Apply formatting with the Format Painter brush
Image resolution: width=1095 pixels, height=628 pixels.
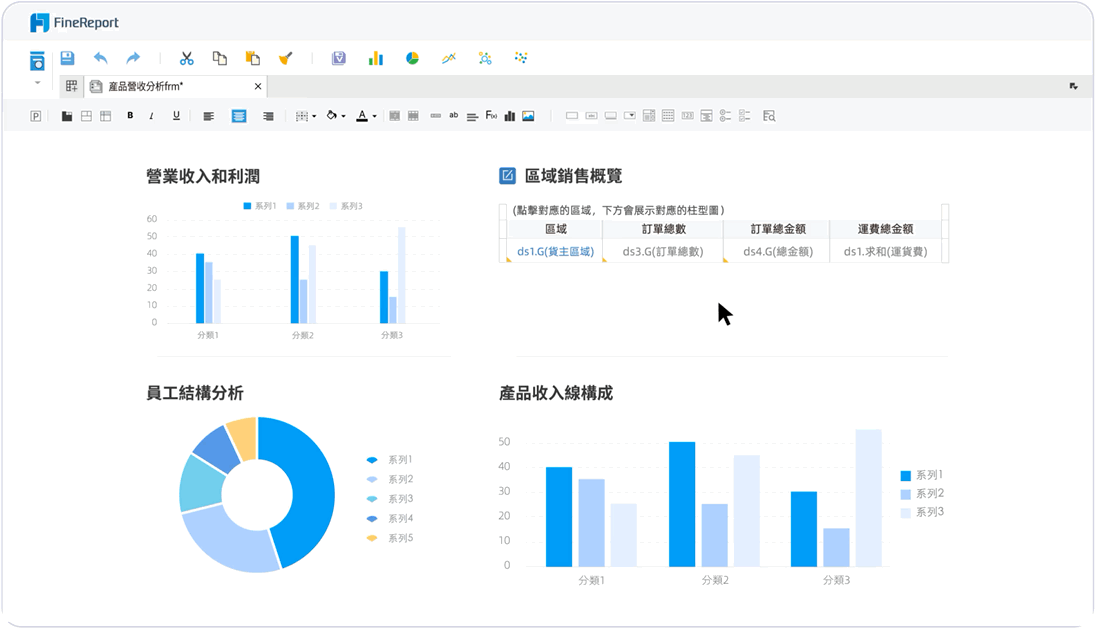tap(288, 58)
